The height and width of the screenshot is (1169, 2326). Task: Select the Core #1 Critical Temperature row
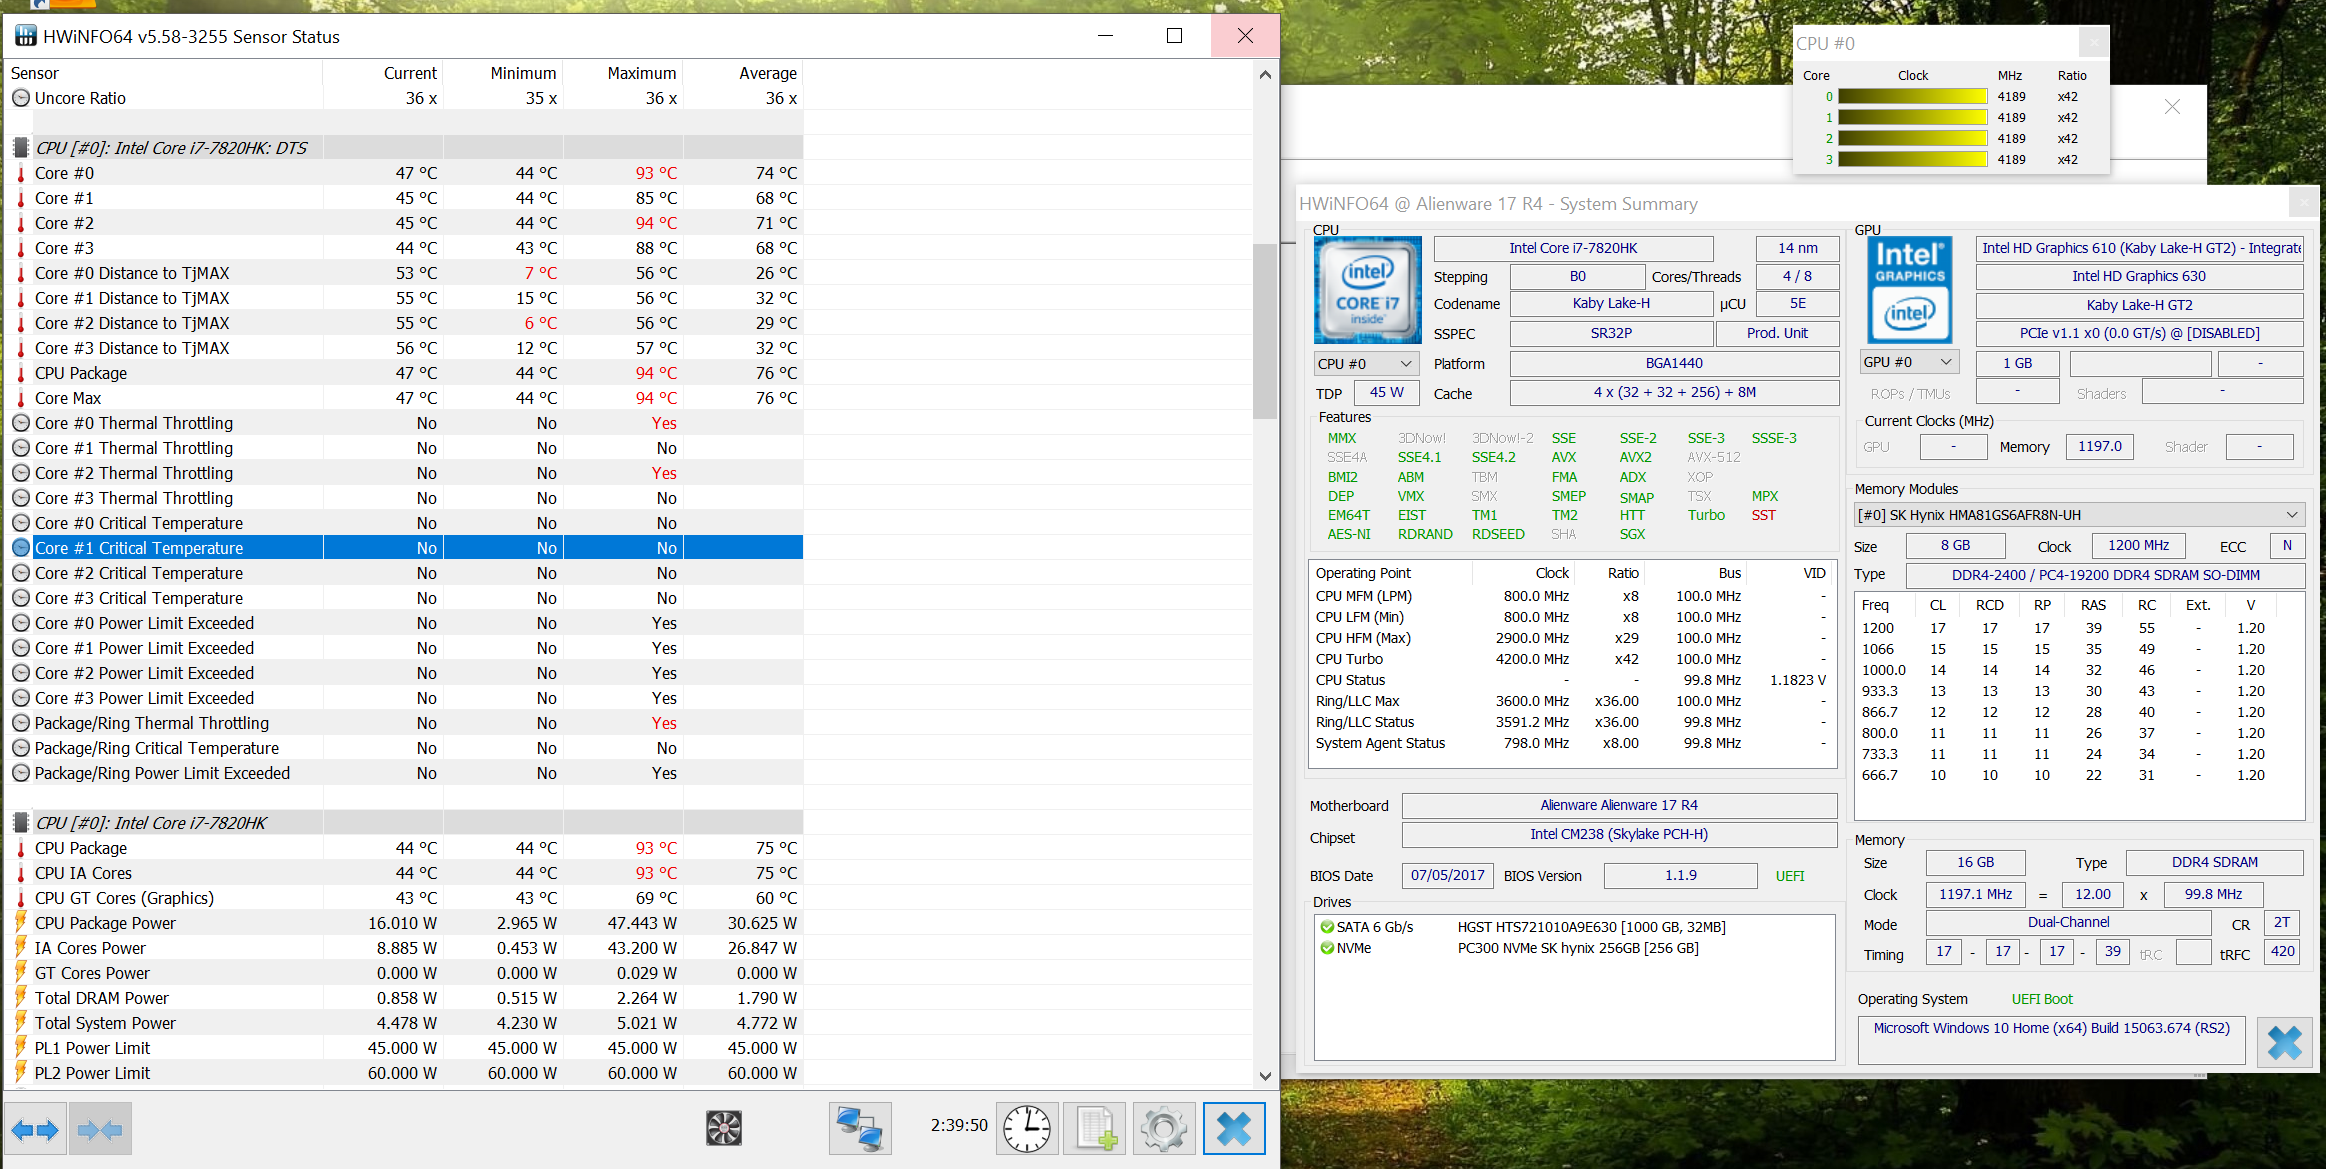(404, 548)
